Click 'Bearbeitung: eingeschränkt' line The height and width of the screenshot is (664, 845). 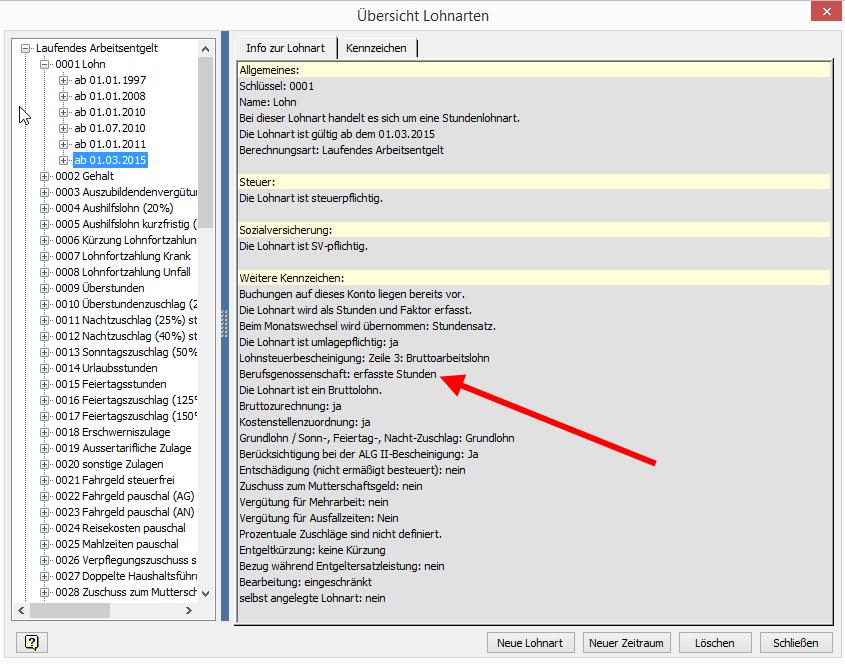(306, 582)
